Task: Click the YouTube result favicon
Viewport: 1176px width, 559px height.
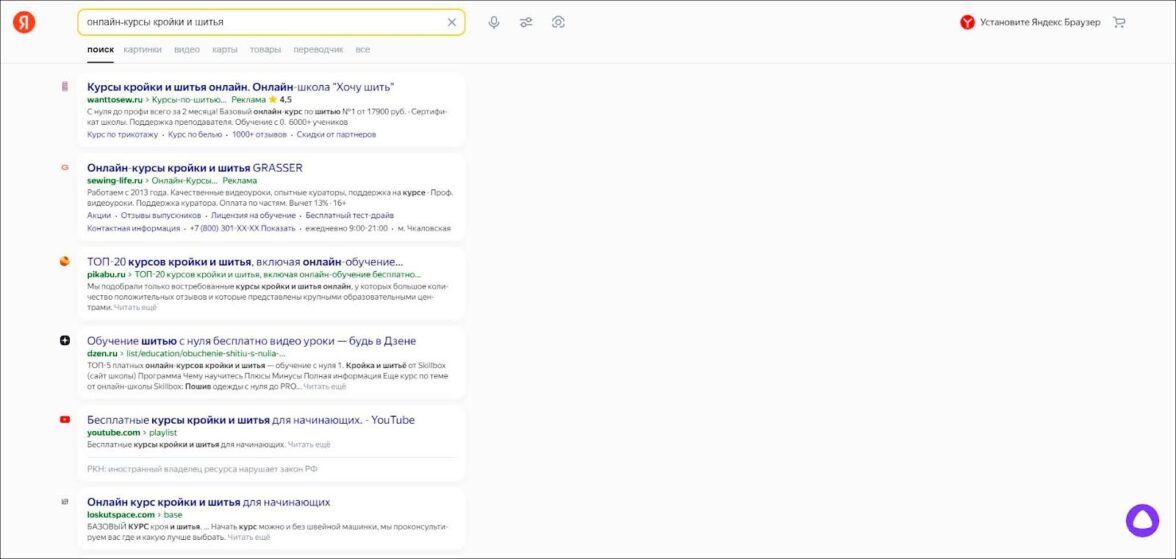Action: click(x=64, y=419)
